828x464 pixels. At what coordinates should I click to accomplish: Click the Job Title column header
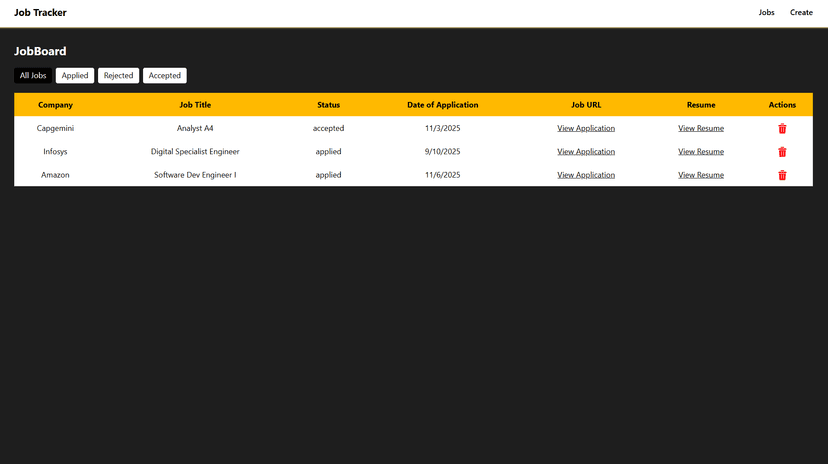(195, 105)
